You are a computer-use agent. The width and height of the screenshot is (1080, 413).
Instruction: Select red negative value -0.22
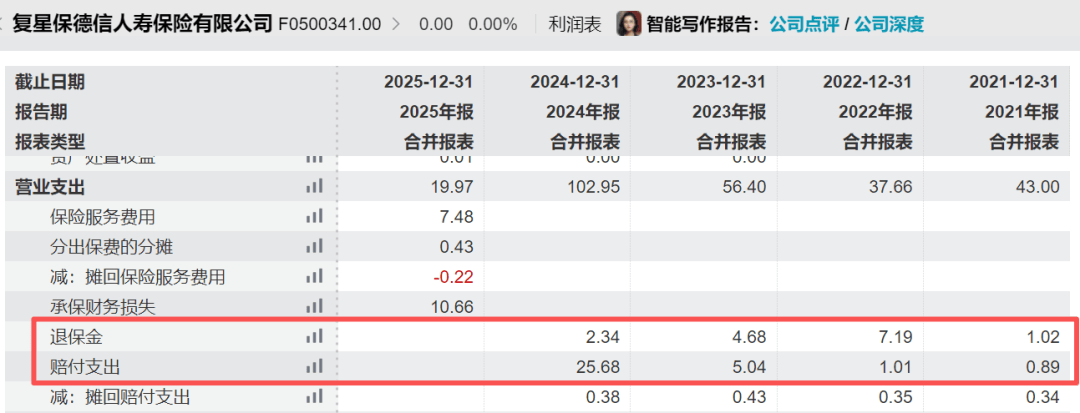tap(454, 277)
